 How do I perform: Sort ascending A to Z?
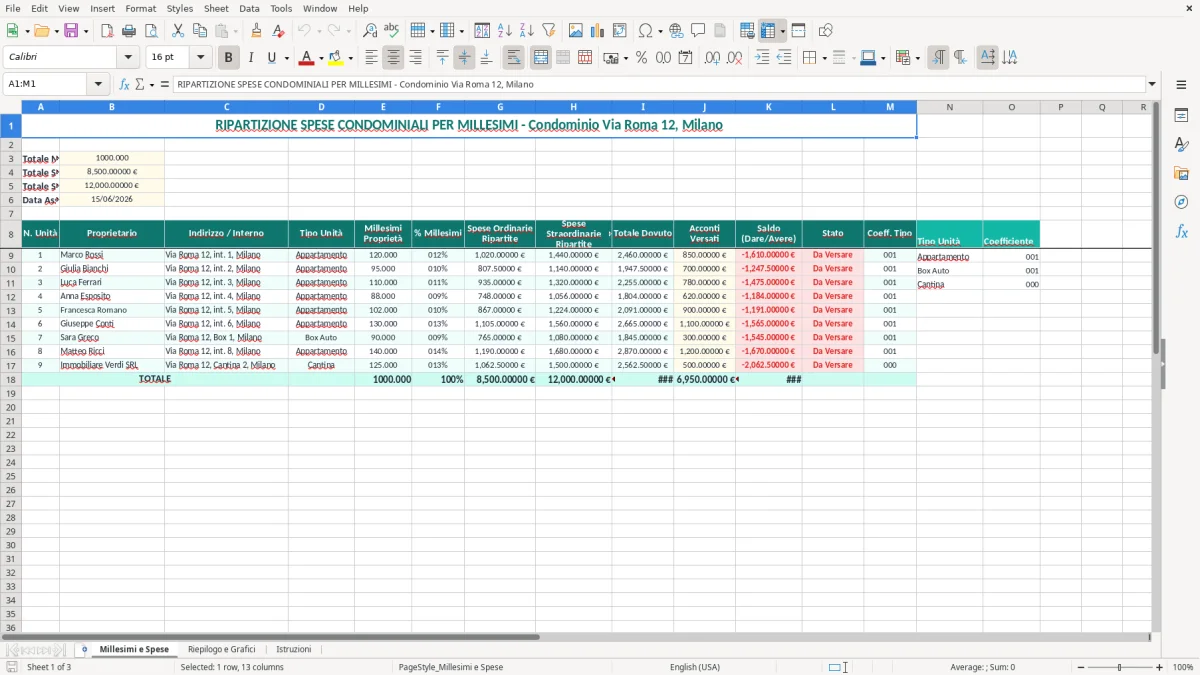click(x=505, y=31)
